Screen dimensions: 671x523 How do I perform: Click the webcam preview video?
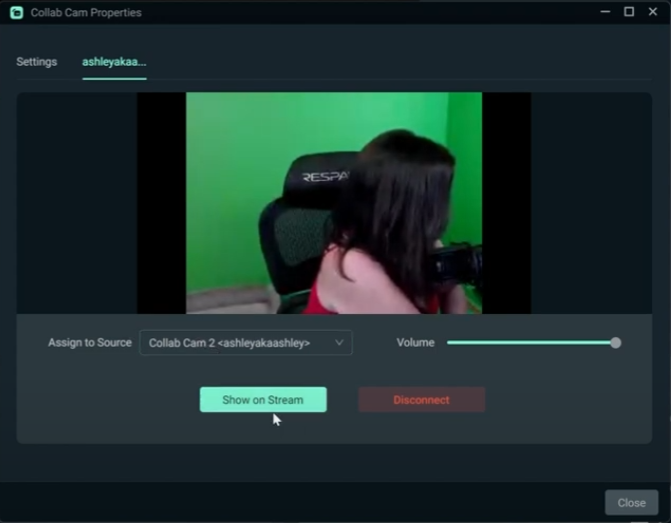click(x=334, y=203)
